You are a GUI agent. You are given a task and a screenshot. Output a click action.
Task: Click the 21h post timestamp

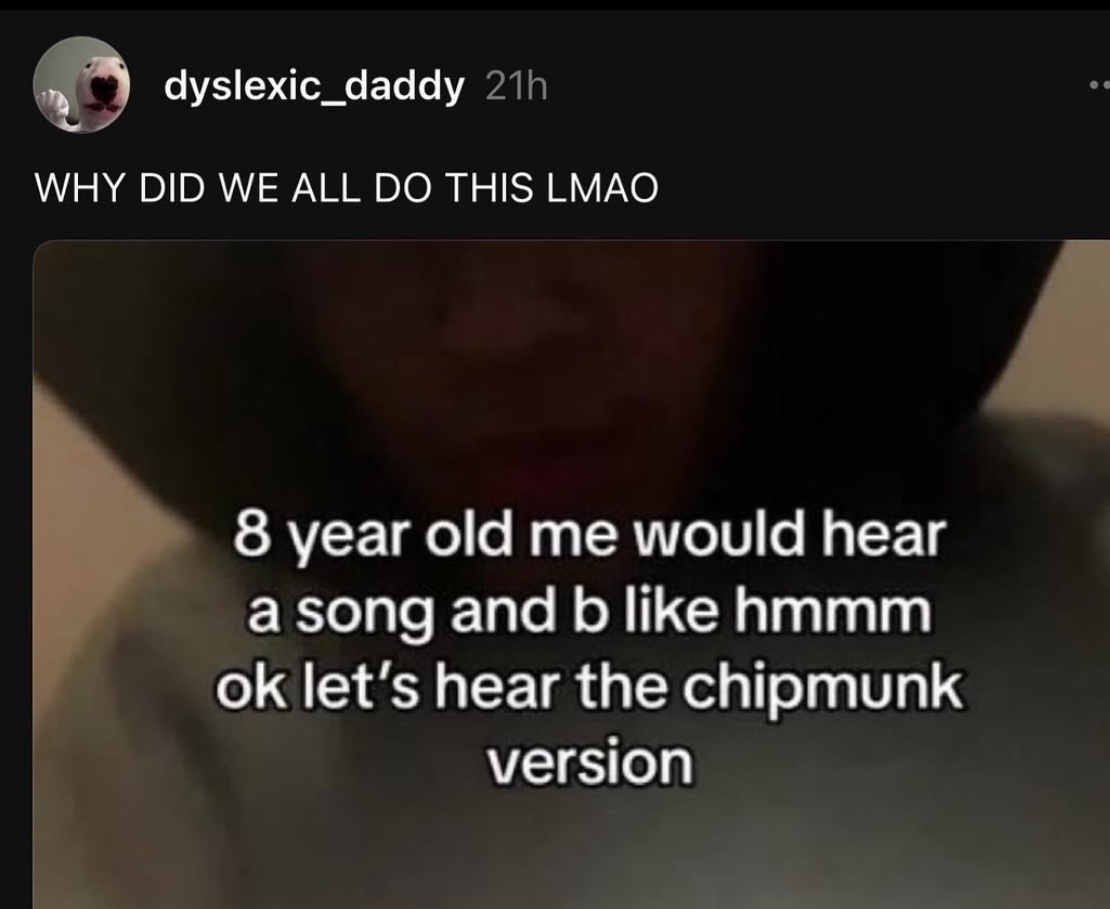click(517, 87)
